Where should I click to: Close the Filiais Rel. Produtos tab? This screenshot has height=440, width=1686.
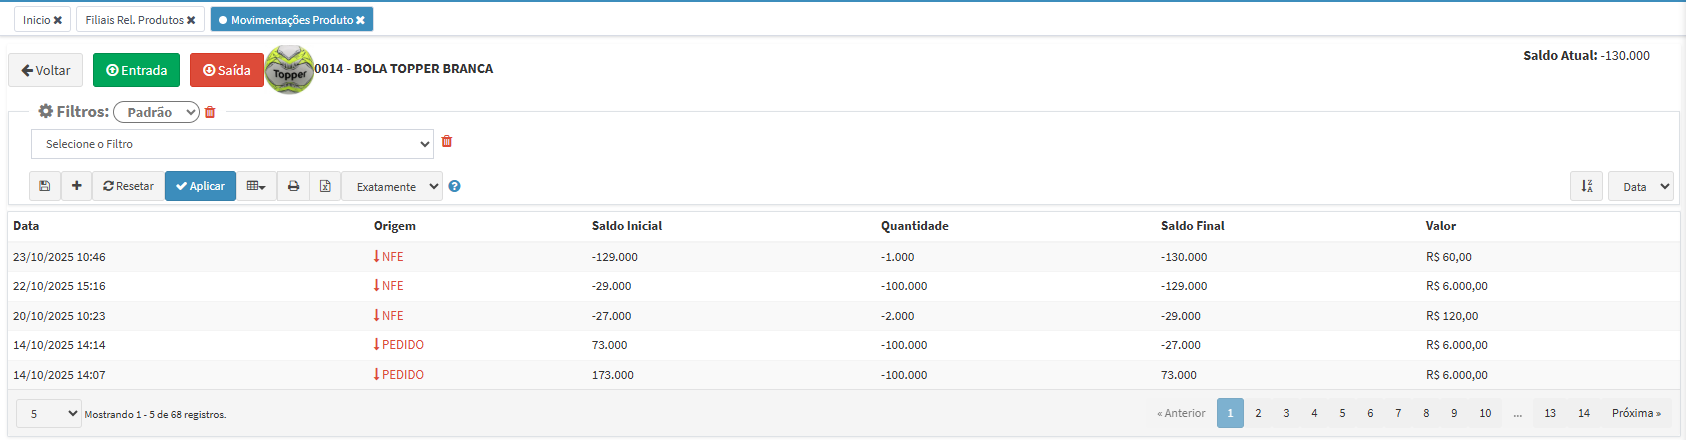point(191,20)
